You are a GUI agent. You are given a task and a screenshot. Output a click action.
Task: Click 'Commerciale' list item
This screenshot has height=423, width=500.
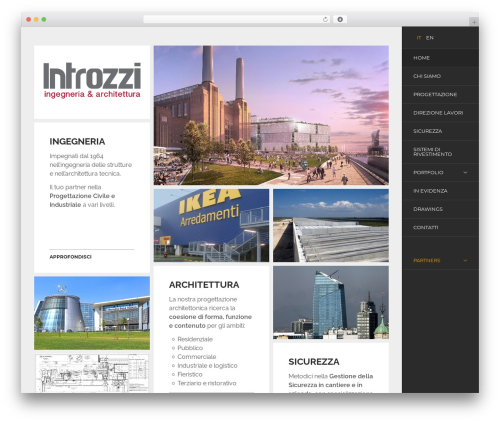(x=197, y=357)
